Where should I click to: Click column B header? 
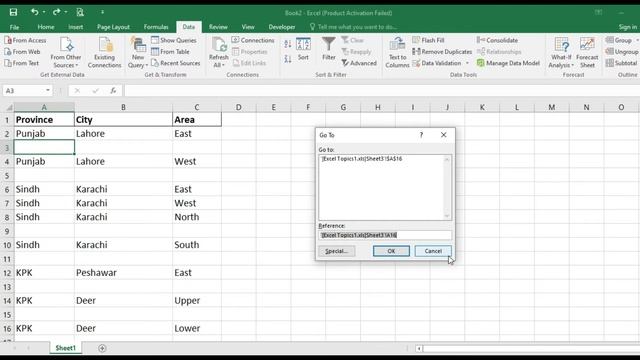[x=123, y=107]
